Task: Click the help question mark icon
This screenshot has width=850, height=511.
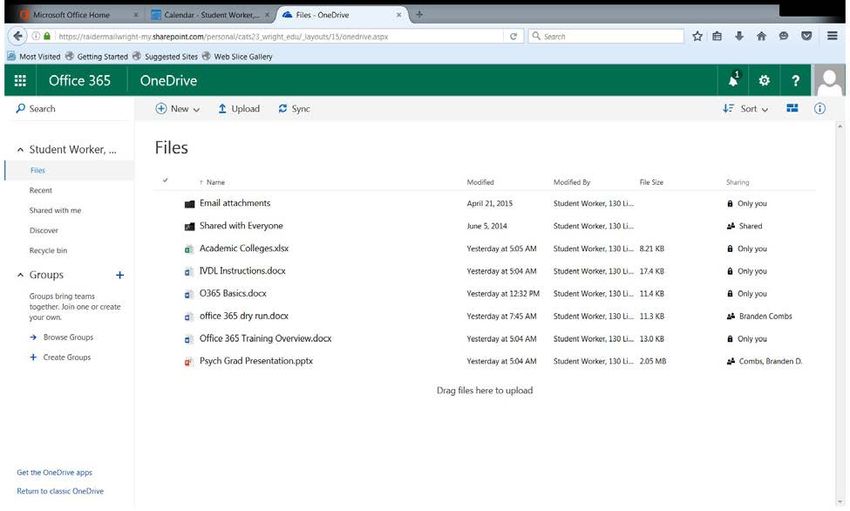Action: pos(795,81)
